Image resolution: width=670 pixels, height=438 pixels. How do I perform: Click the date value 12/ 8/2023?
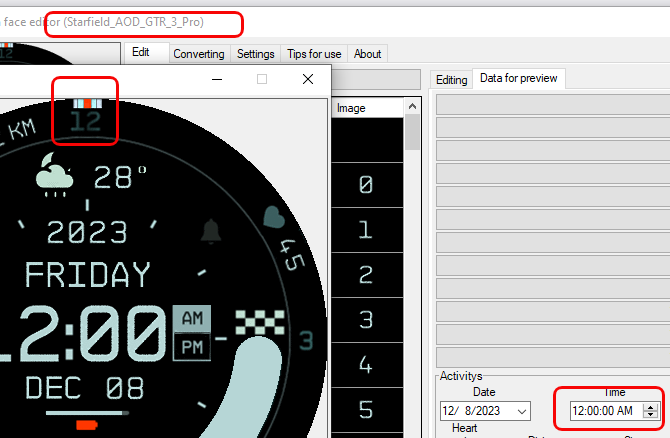click(471, 411)
